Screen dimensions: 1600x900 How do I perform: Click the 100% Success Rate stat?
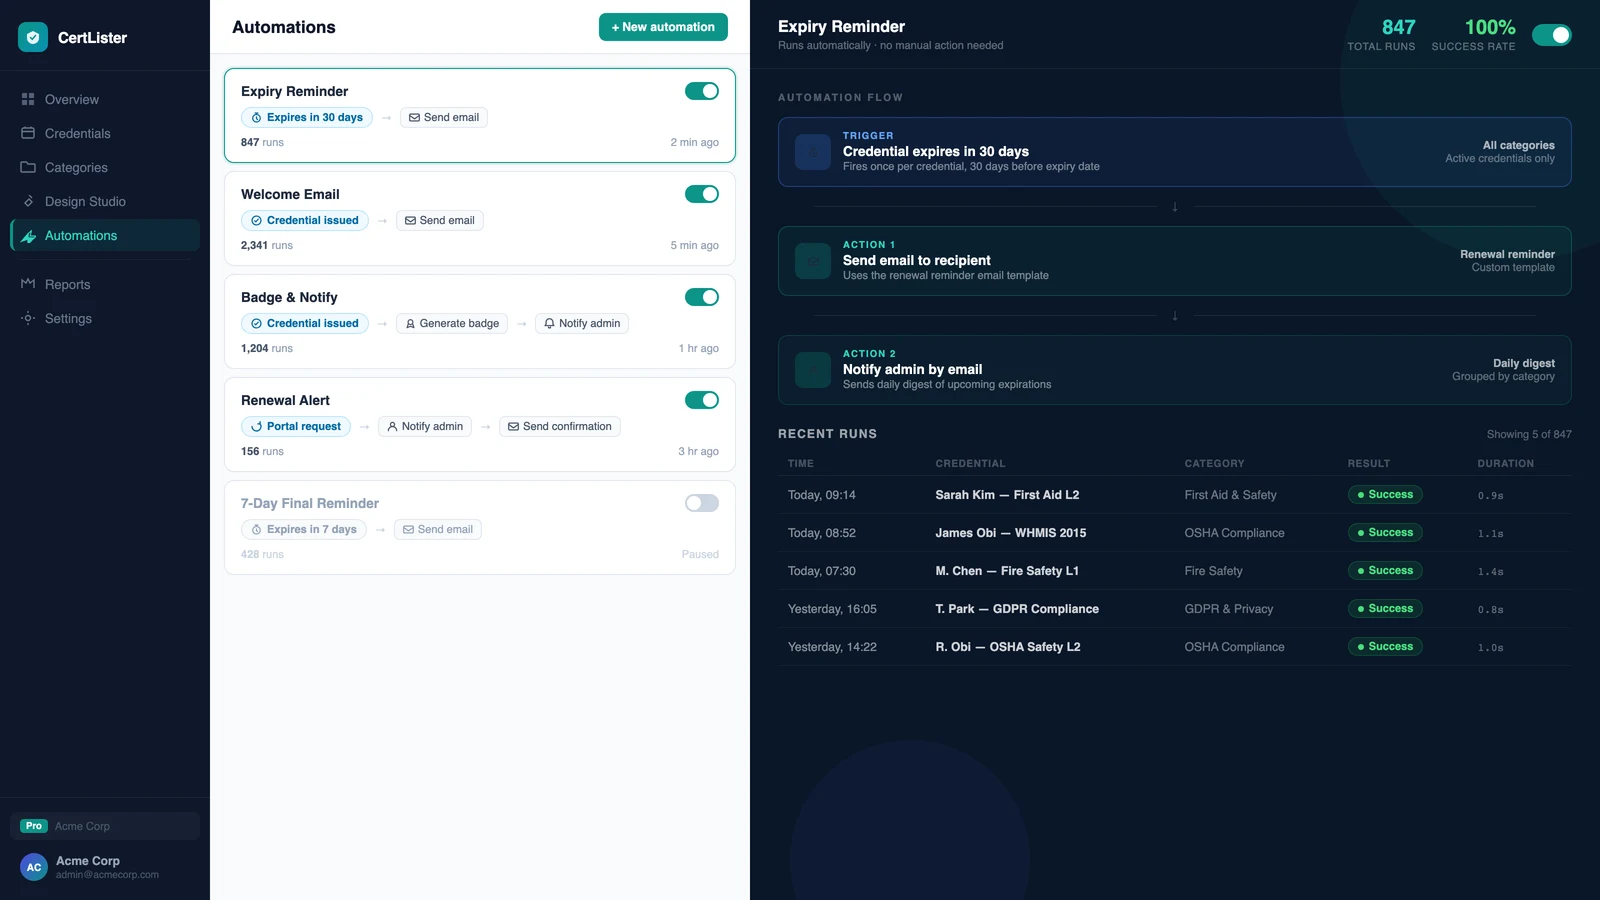(x=1473, y=35)
